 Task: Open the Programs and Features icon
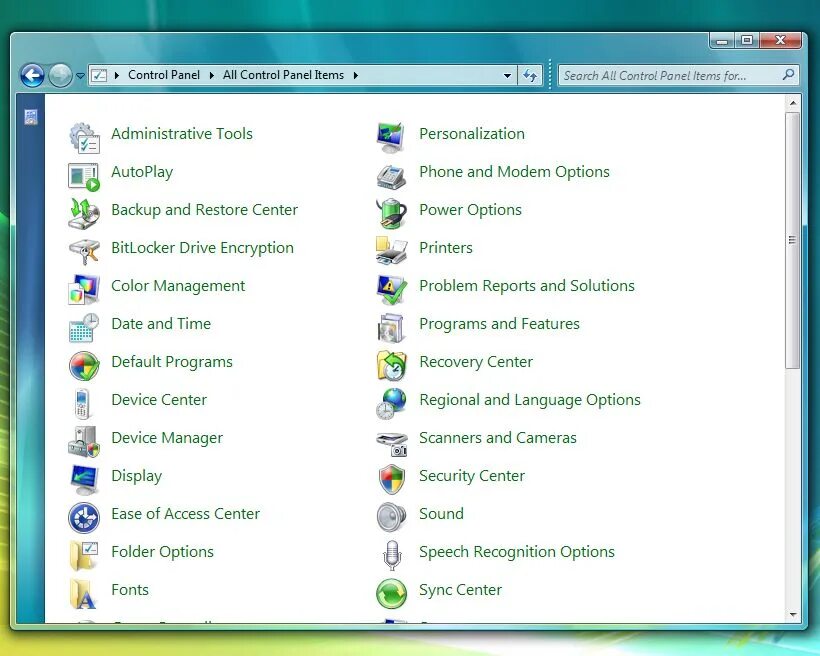391,327
